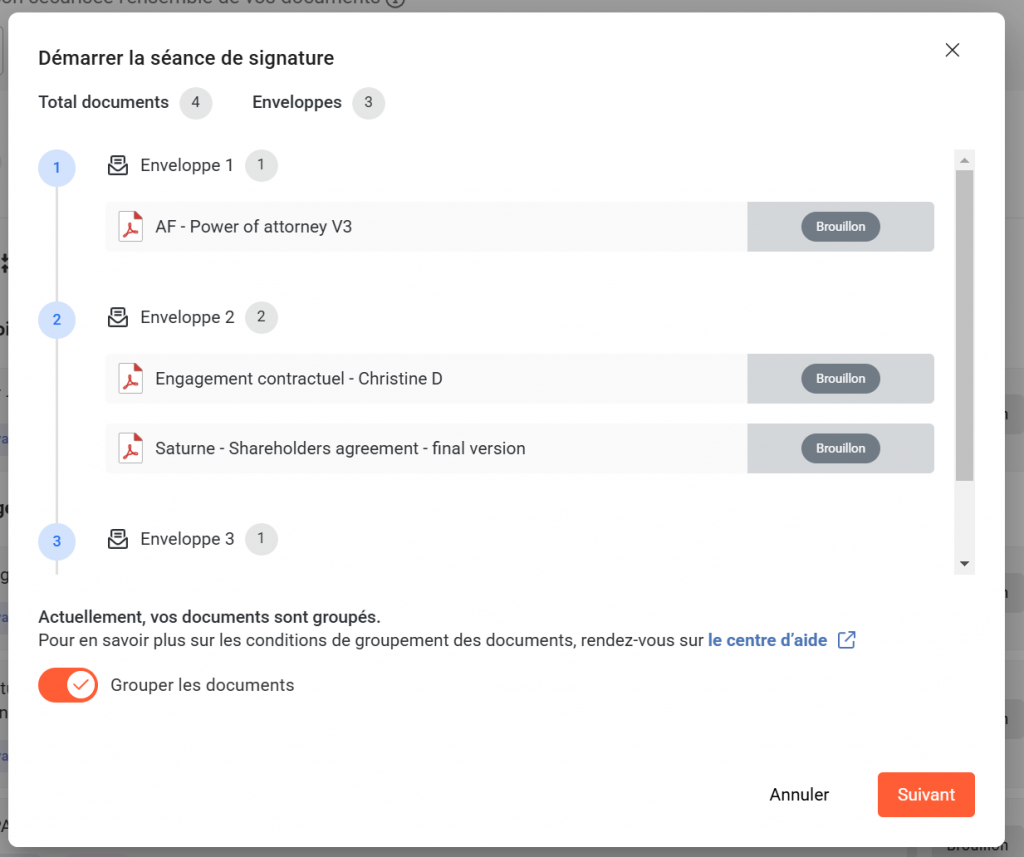Open the centre d'aide link

(767, 640)
